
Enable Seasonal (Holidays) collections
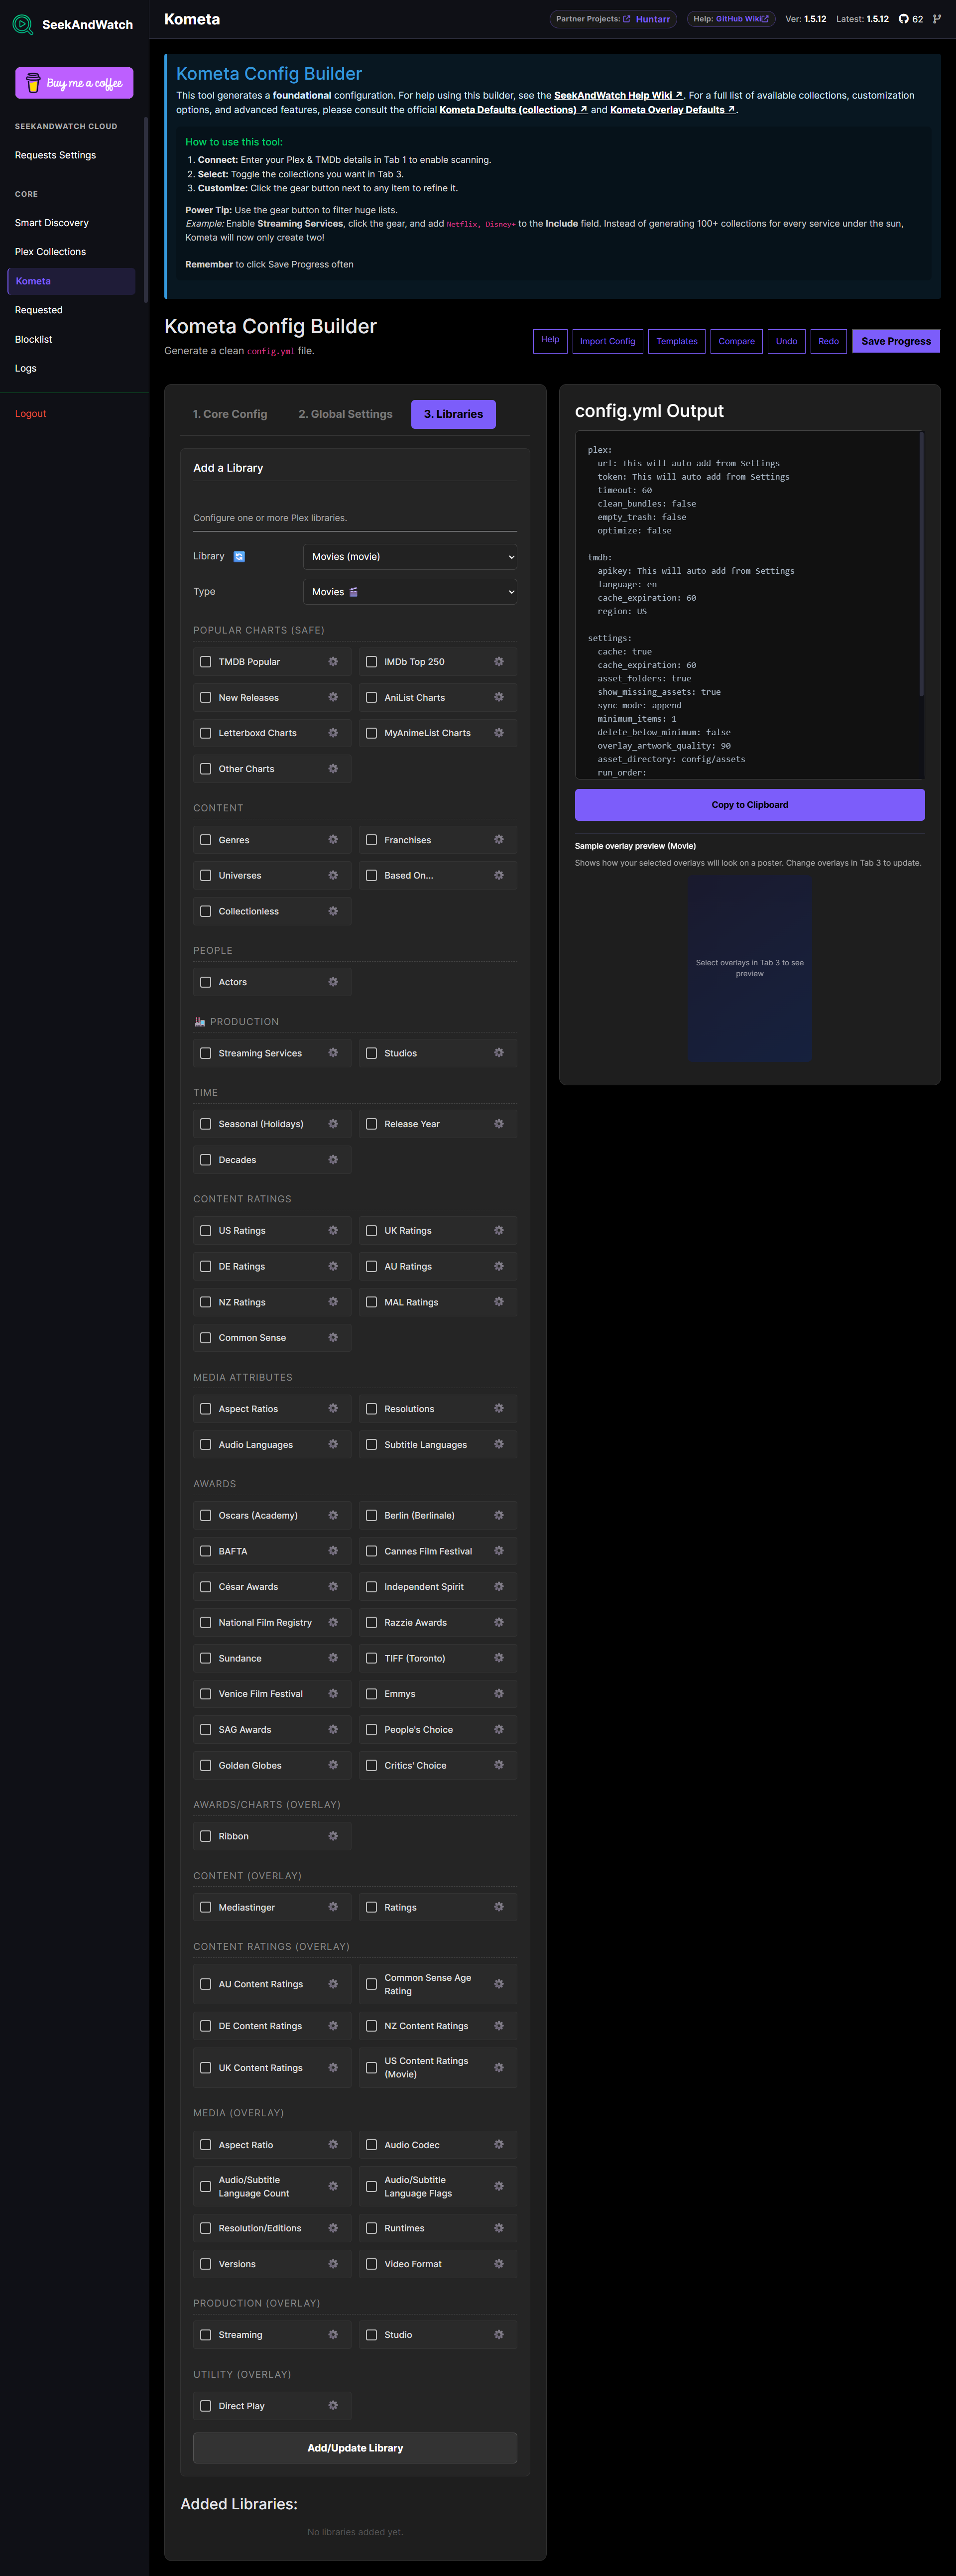206,1124
